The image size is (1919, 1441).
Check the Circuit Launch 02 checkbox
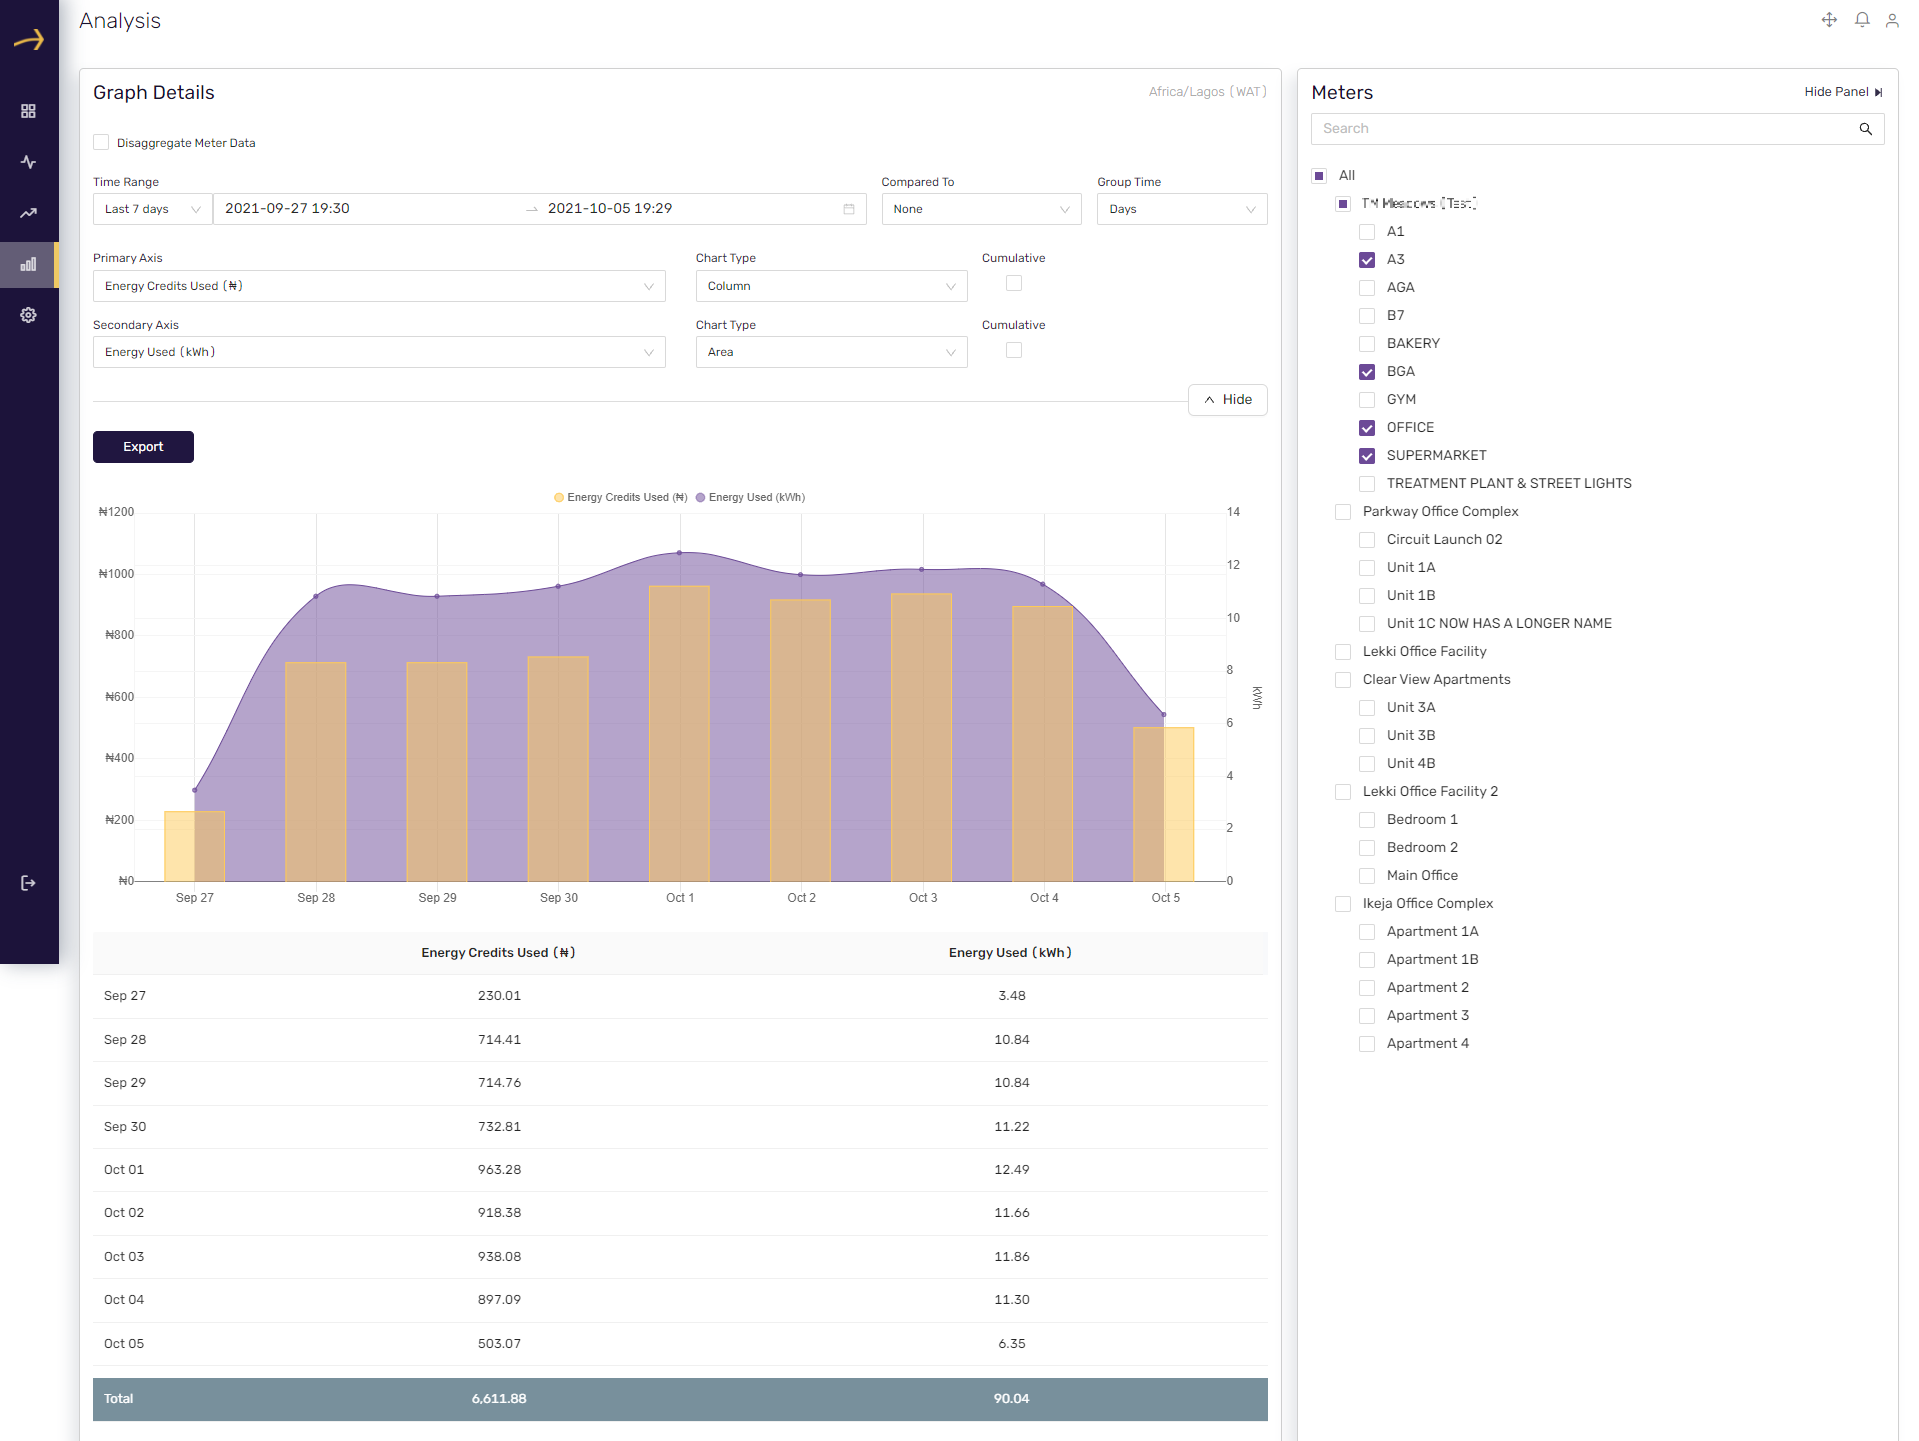(x=1367, y=540)
